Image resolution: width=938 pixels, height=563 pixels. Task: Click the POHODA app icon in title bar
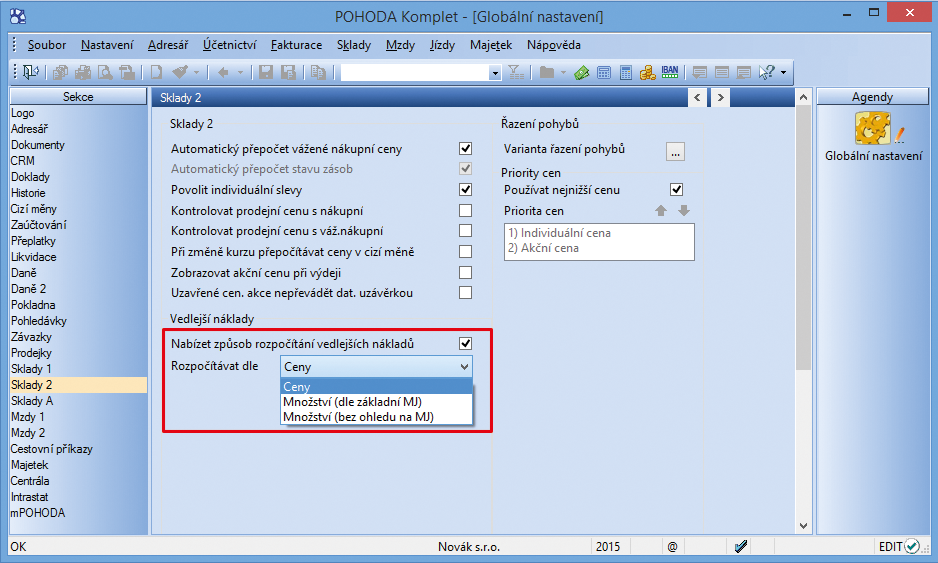point(18,16)
